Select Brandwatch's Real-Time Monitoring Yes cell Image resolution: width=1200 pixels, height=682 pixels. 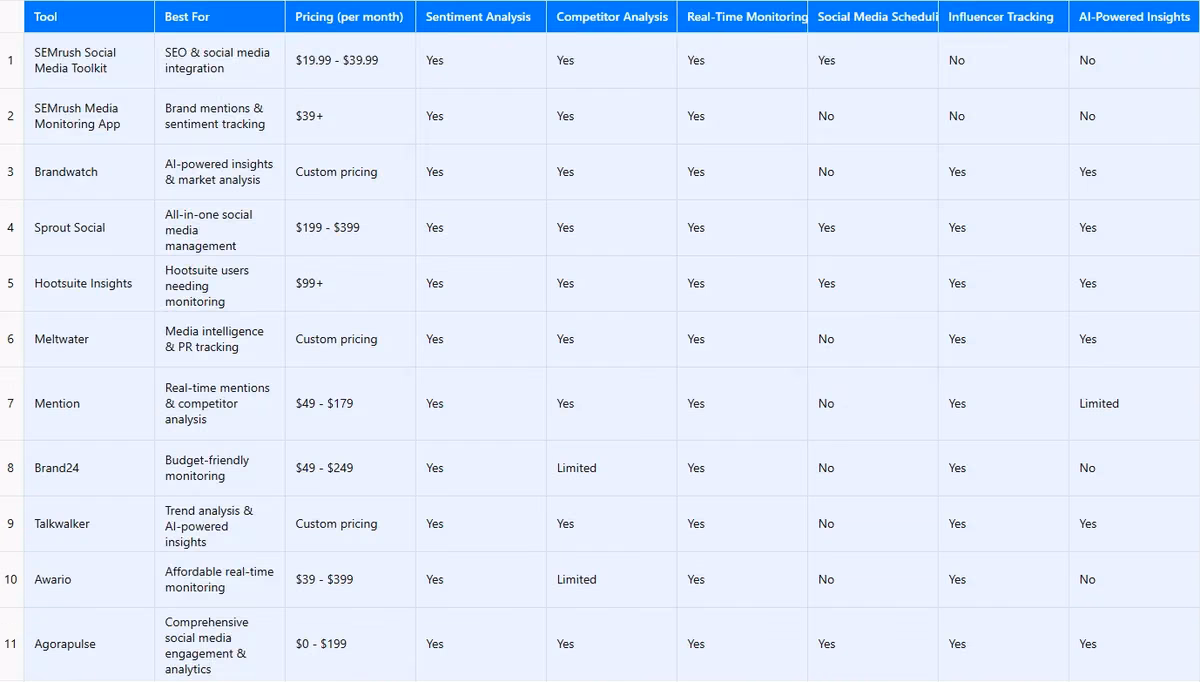(742, 172)
